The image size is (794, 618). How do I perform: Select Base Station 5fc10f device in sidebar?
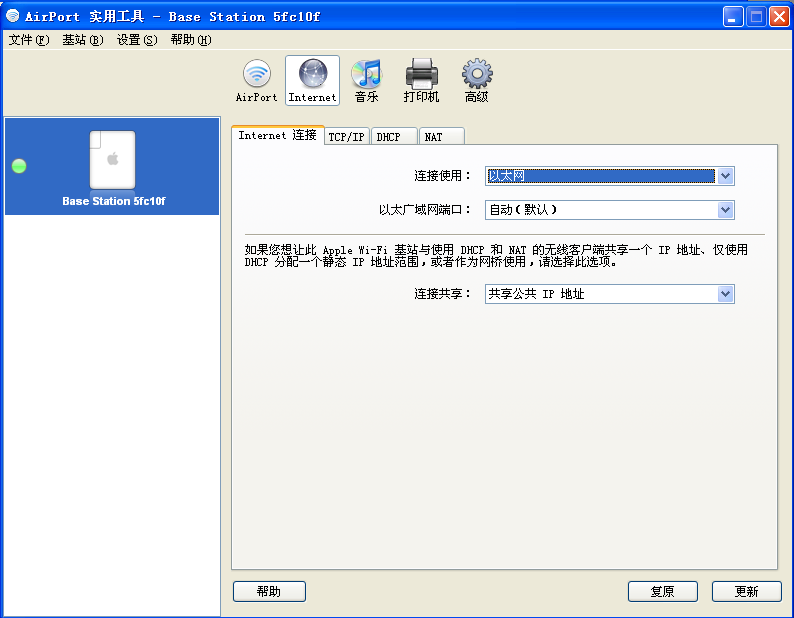[112, 166]
